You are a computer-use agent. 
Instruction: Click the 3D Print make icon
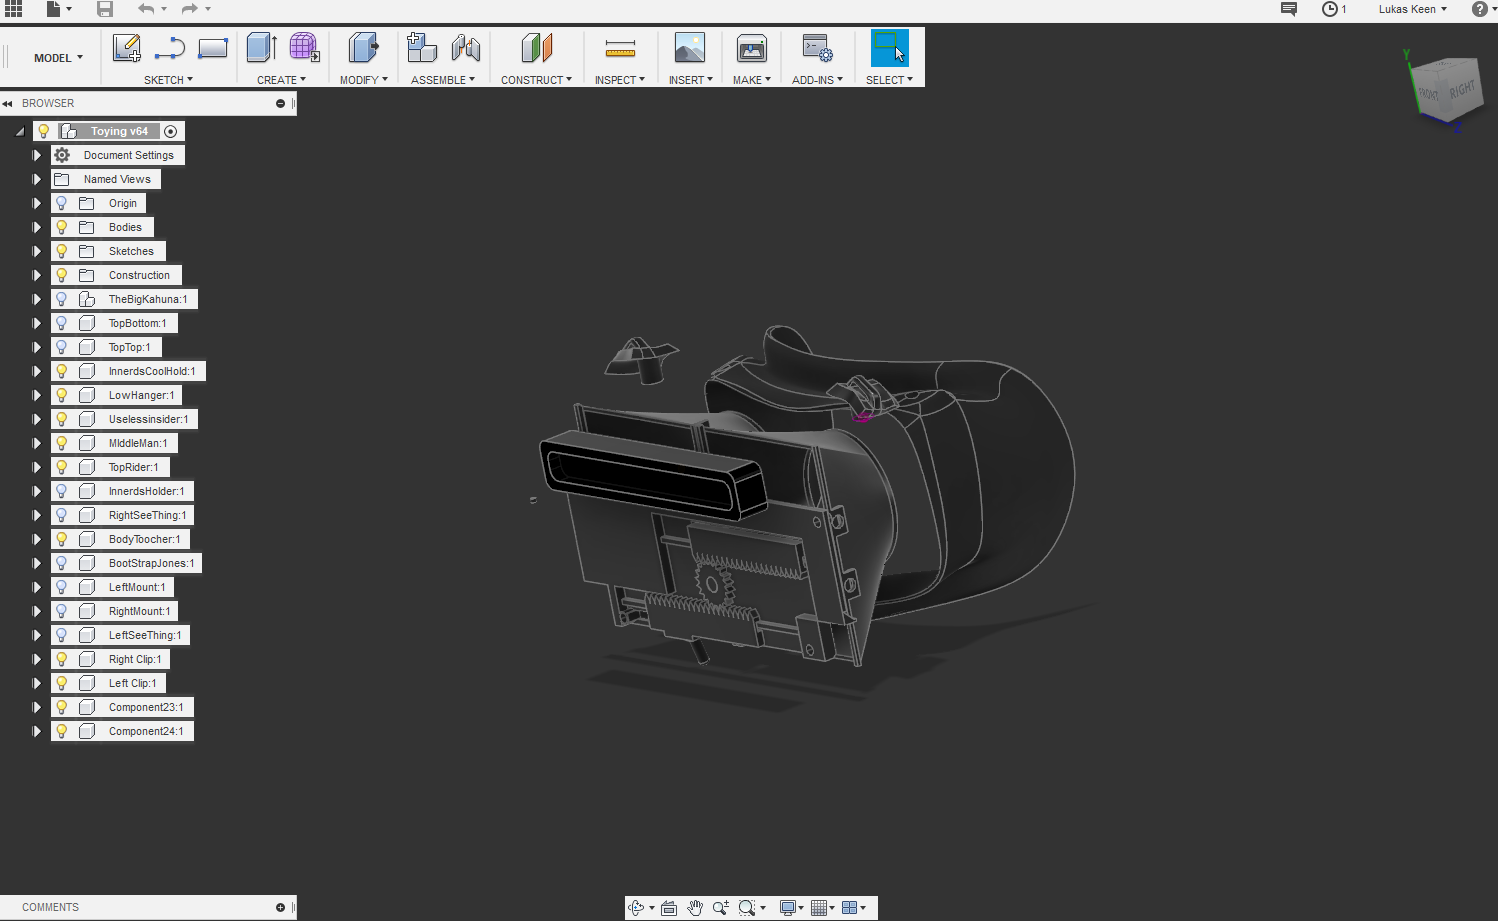[751, 48]
